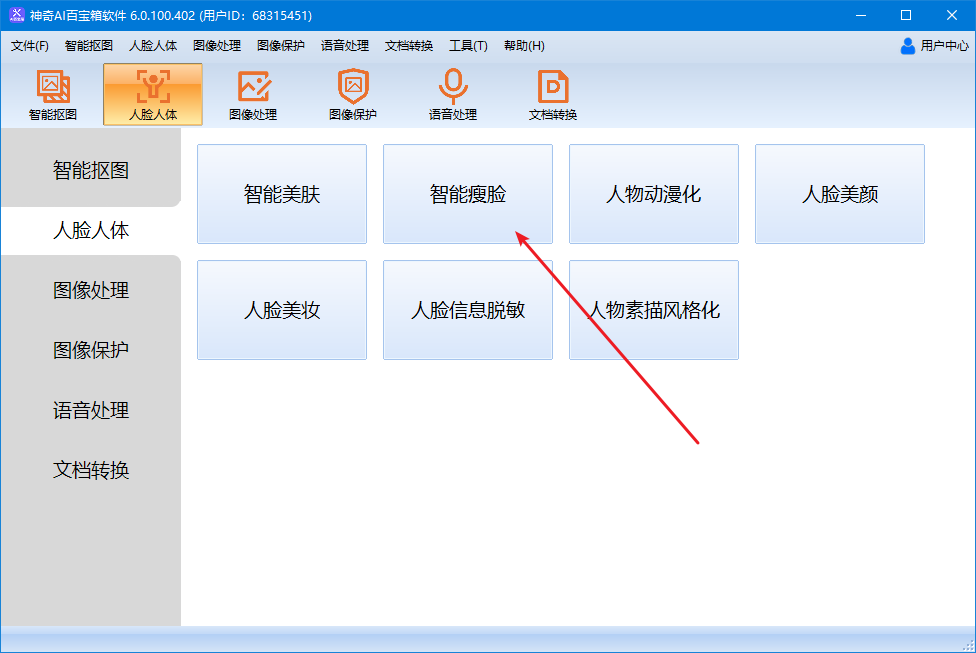The image size is (976, 653).
Task: Select the 人脸人体 toolbar icon
Action: point(153,95)
